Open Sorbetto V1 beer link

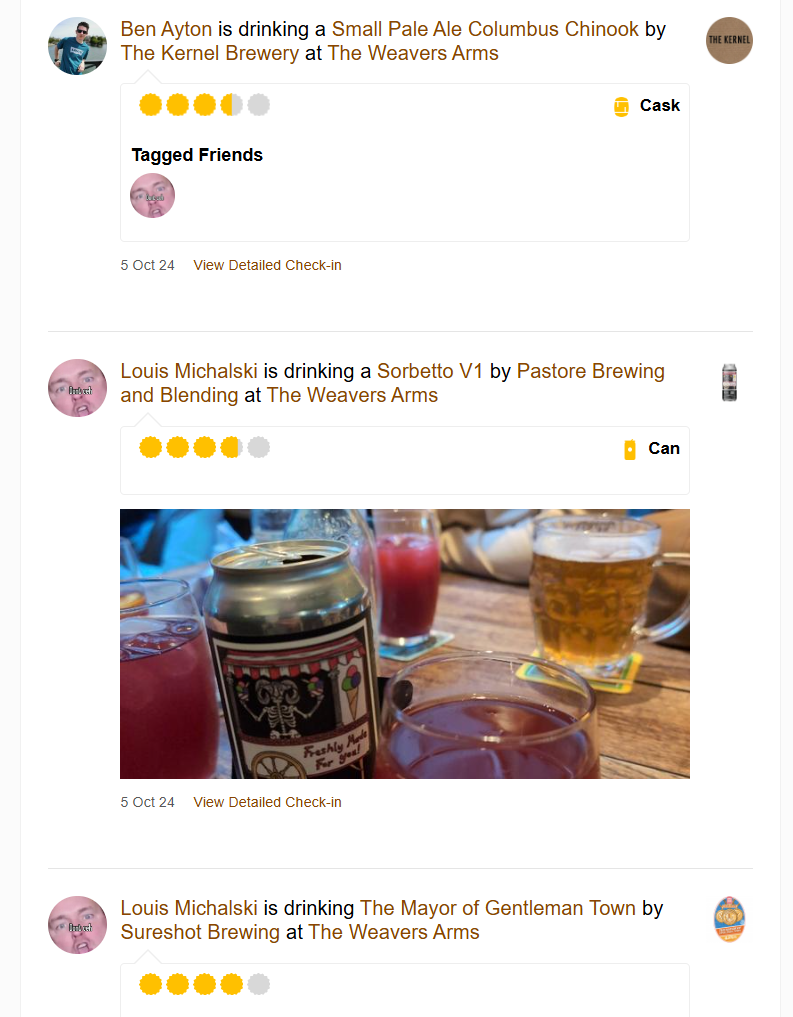tap(430, 371)
